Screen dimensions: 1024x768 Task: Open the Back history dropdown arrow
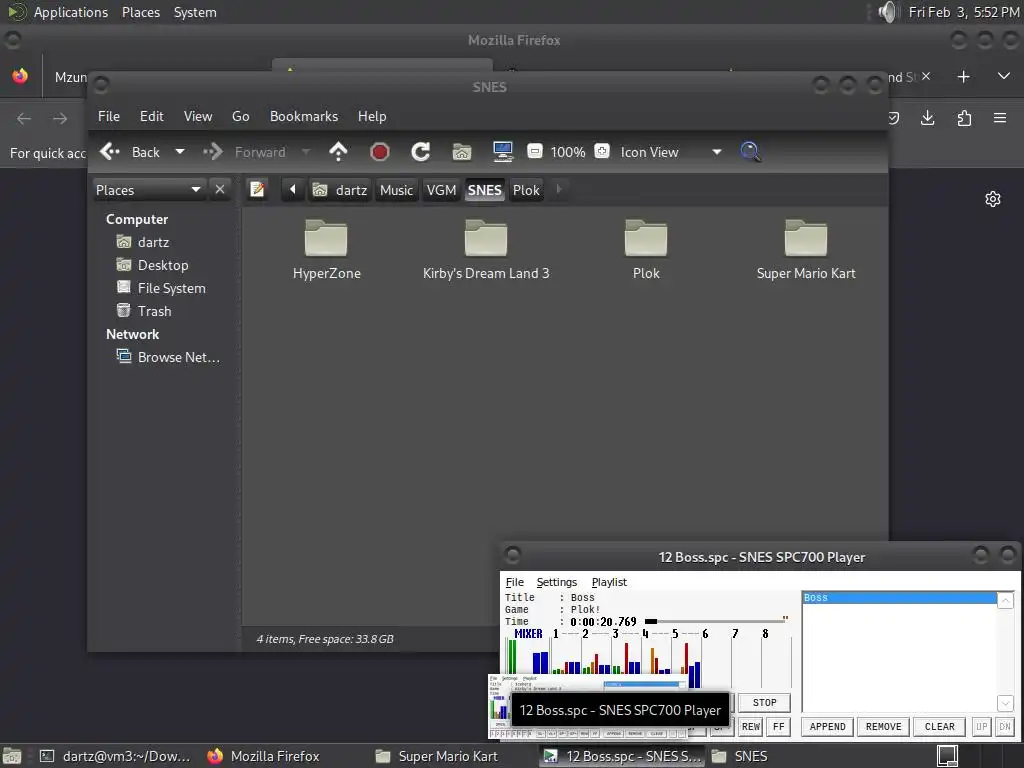pyautogui.click(x=180, y=152)
